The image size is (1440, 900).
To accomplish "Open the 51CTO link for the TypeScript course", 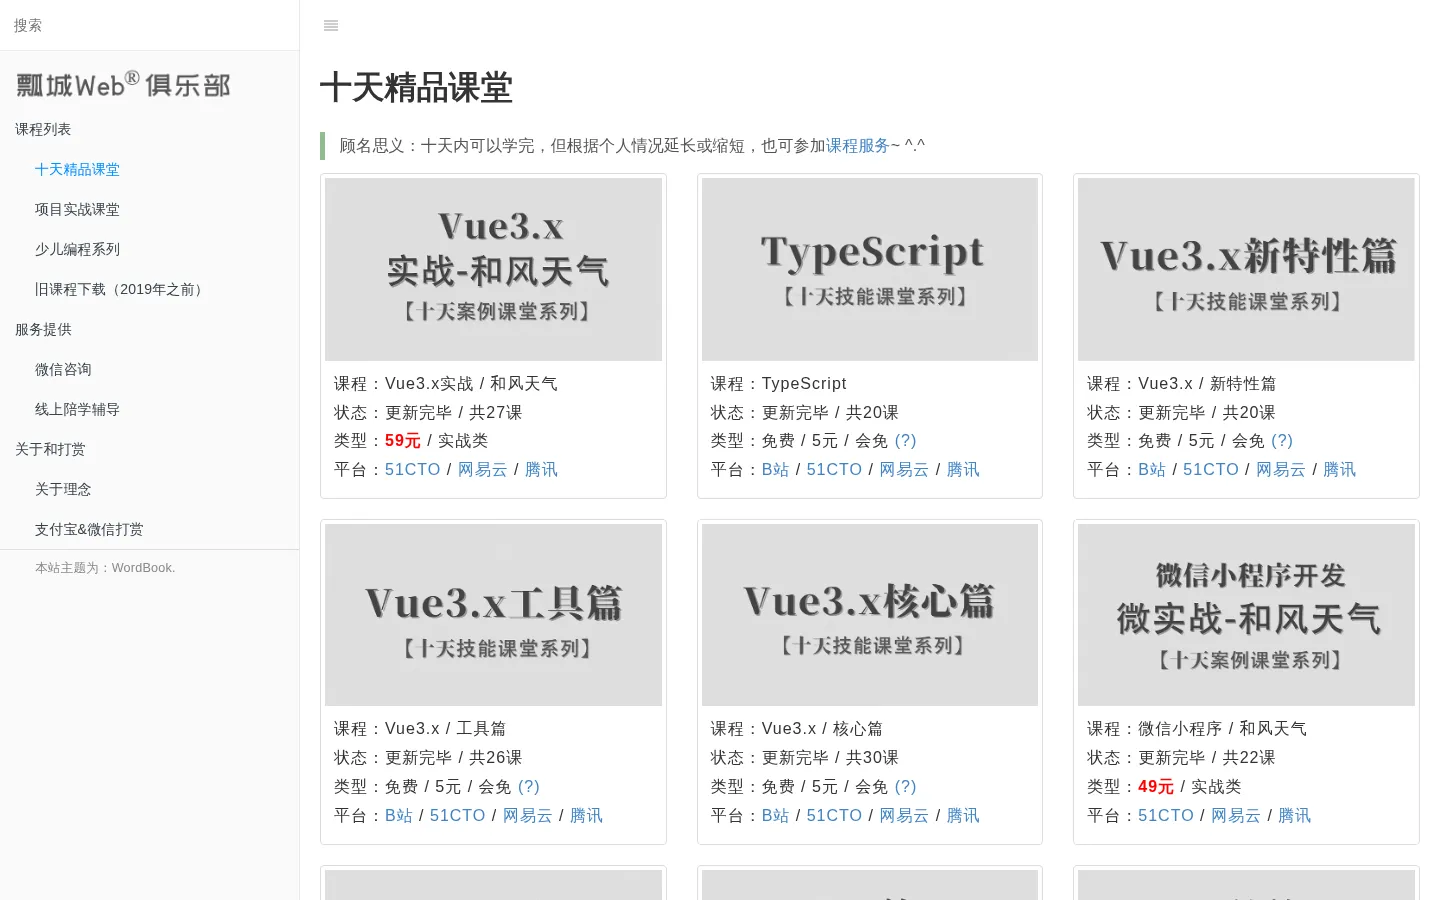I will click(834, 470).
